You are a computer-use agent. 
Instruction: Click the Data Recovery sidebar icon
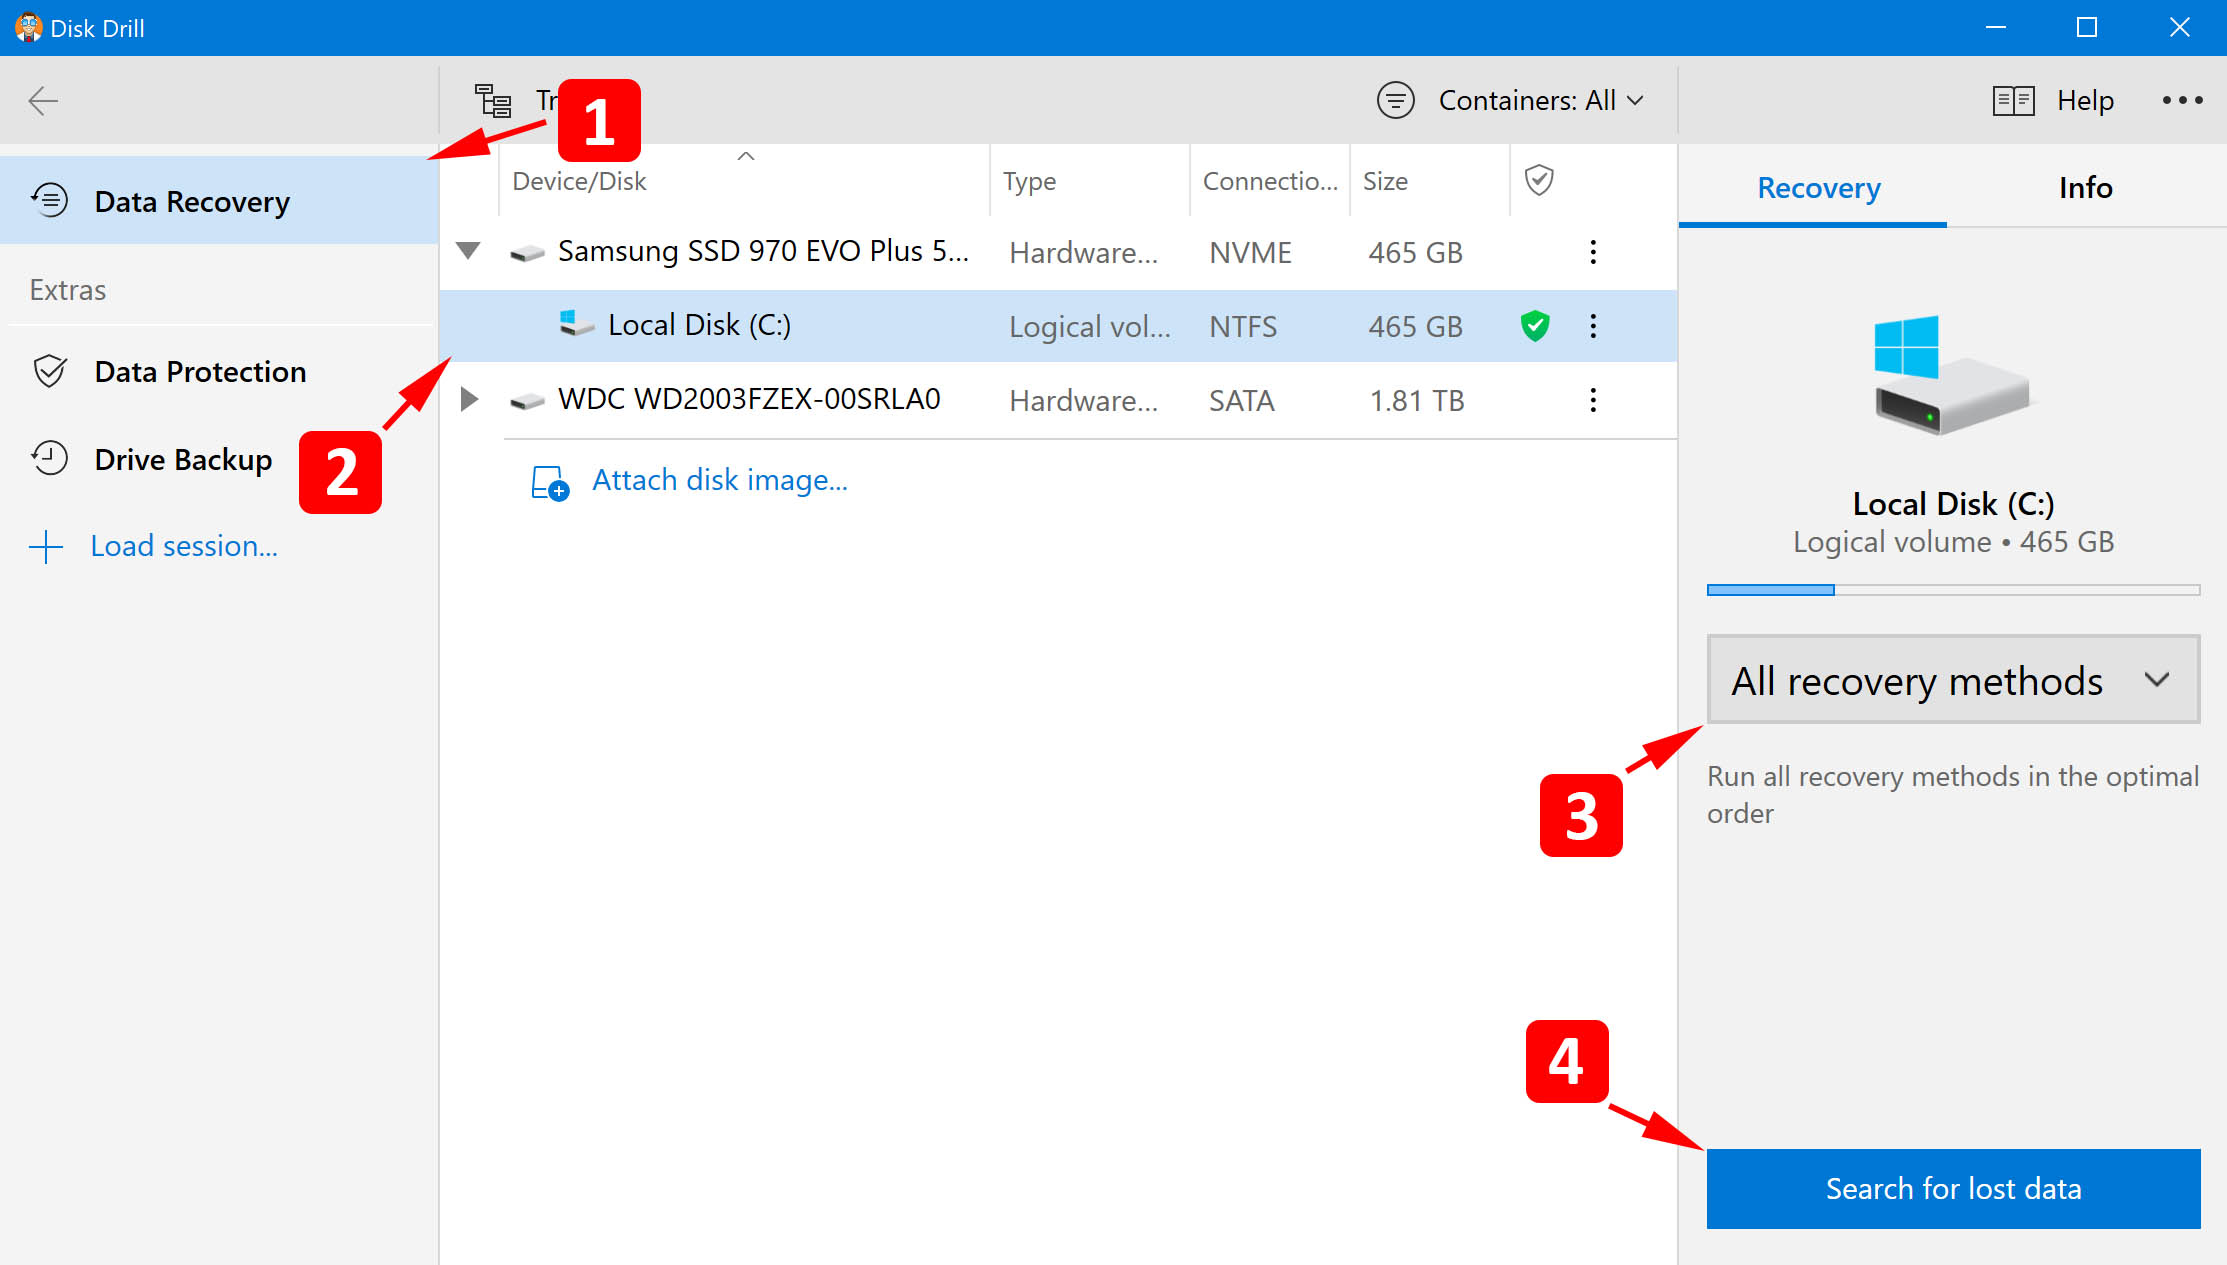pos(49,200)
